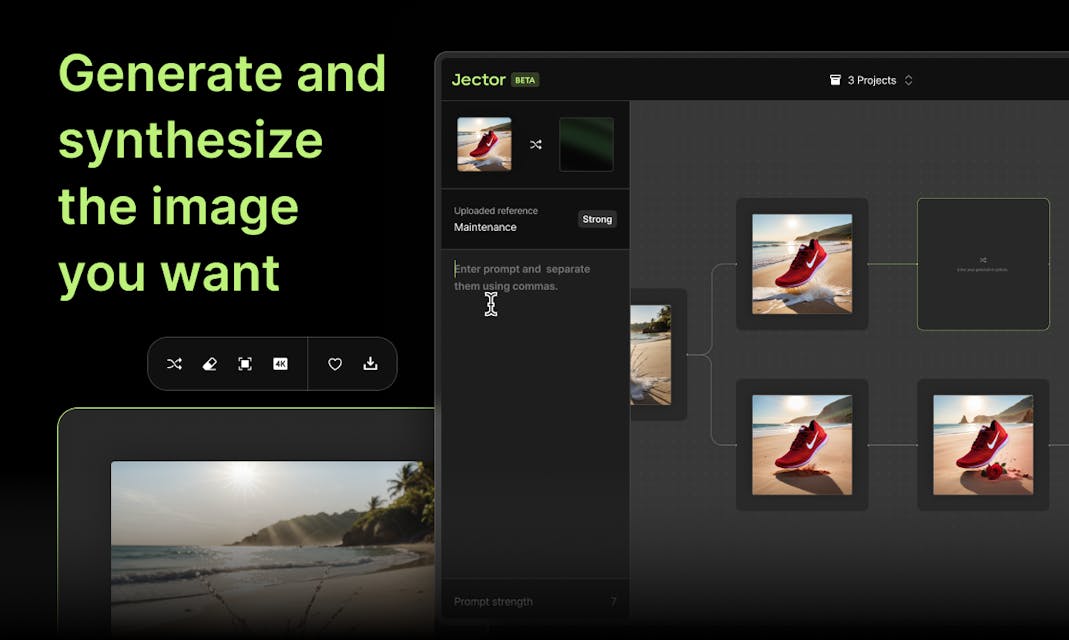The width and height of the screenshot is (1069, 640).
Task: Click the expand frame icon in toolbar
Action: click(x=245, y=364)
